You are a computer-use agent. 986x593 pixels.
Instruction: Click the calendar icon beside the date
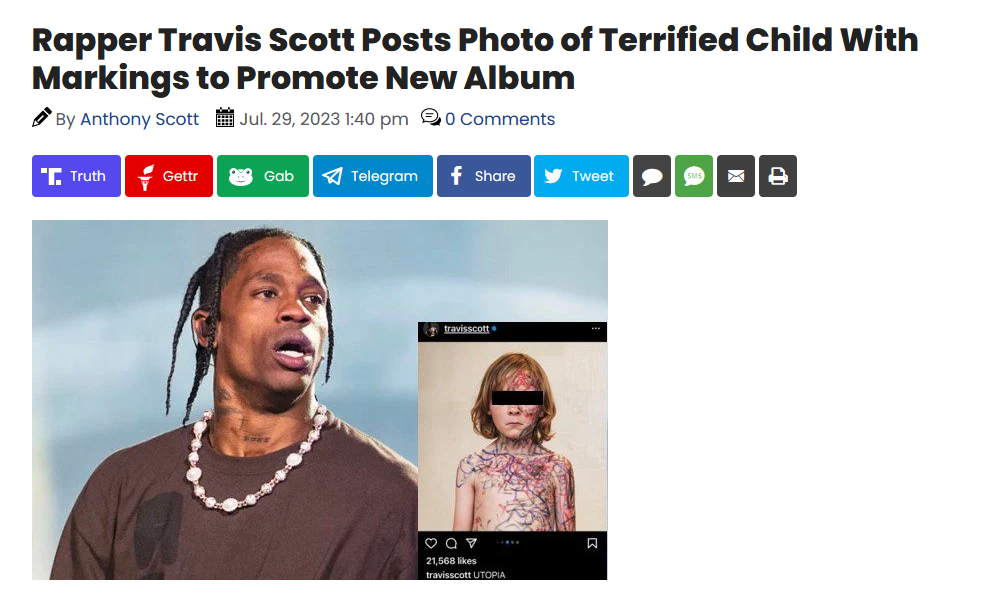[224, 118]
